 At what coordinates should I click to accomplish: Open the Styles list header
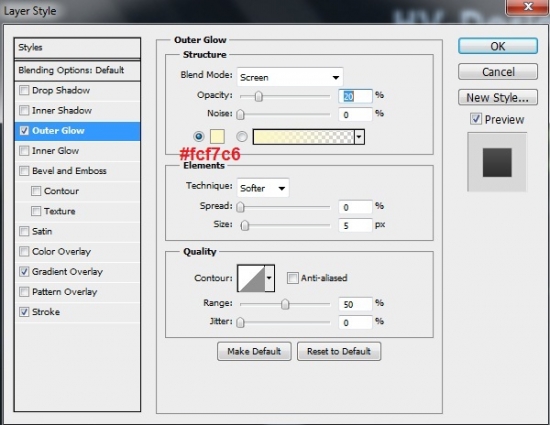click(x=77, y=48)
